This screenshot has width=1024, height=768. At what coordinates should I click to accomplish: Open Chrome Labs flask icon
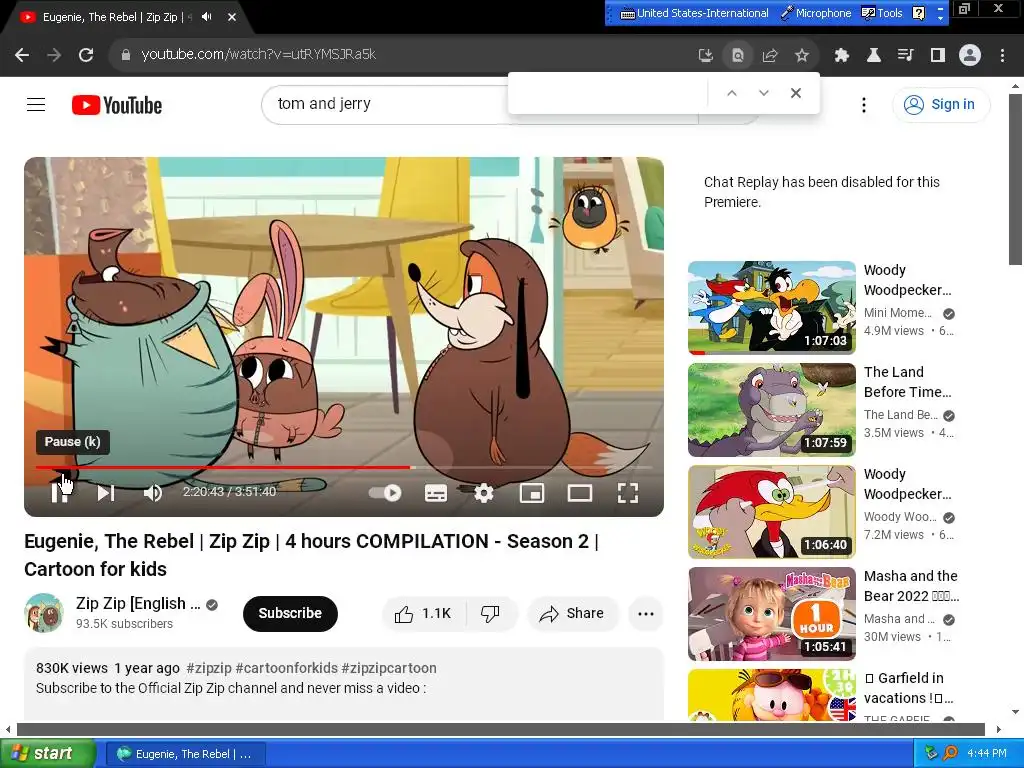click(x=873, y=56)
